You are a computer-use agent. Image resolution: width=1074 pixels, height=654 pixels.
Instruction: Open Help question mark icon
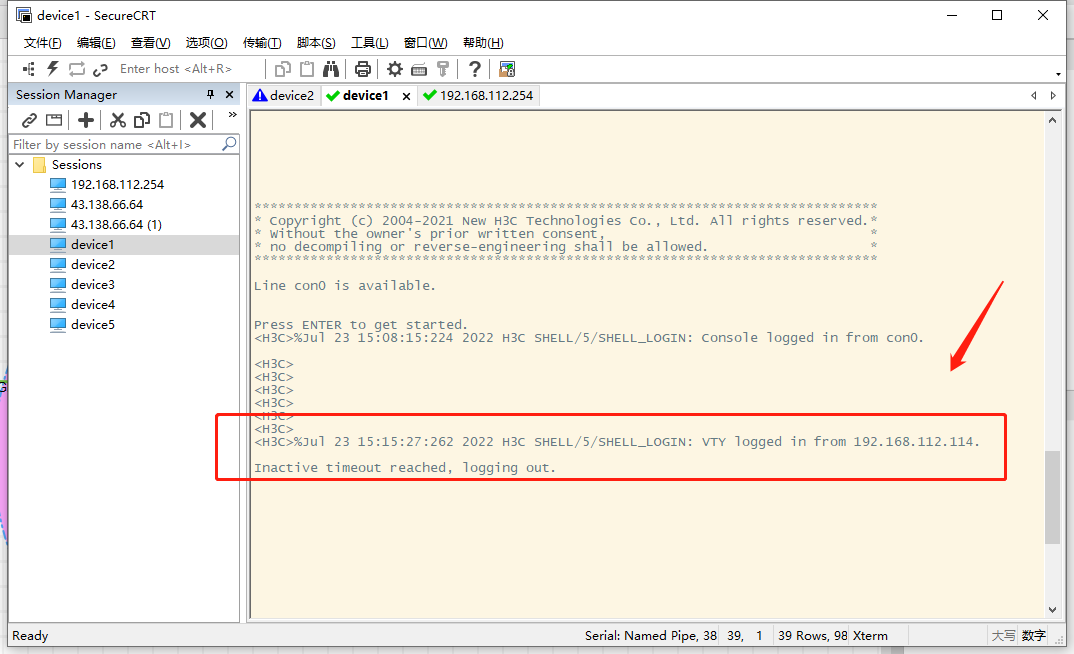click(474, 69)
